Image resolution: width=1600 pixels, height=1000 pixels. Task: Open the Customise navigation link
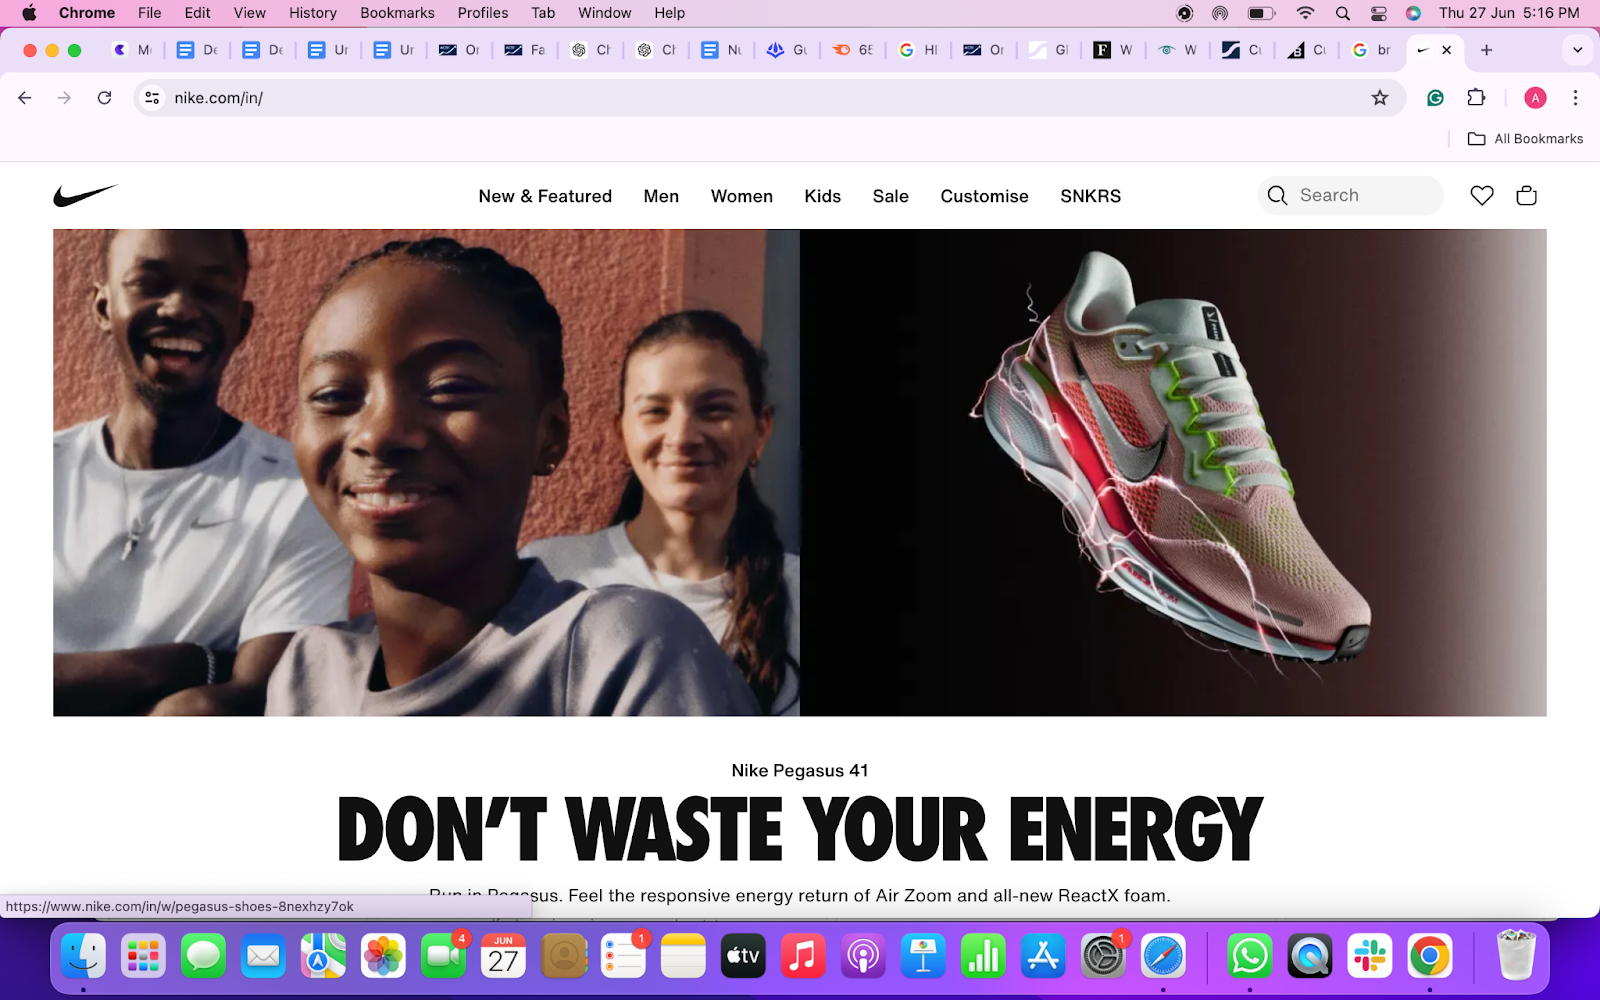click(x=984, y=196)
